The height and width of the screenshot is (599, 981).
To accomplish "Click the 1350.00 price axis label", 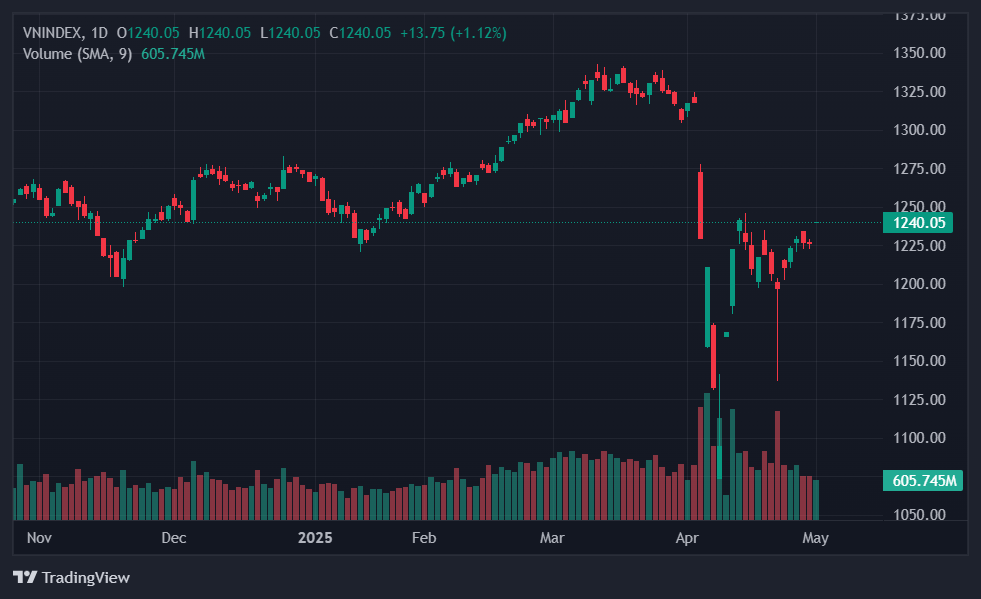I will pyautogui.click(x=919, y=53).
